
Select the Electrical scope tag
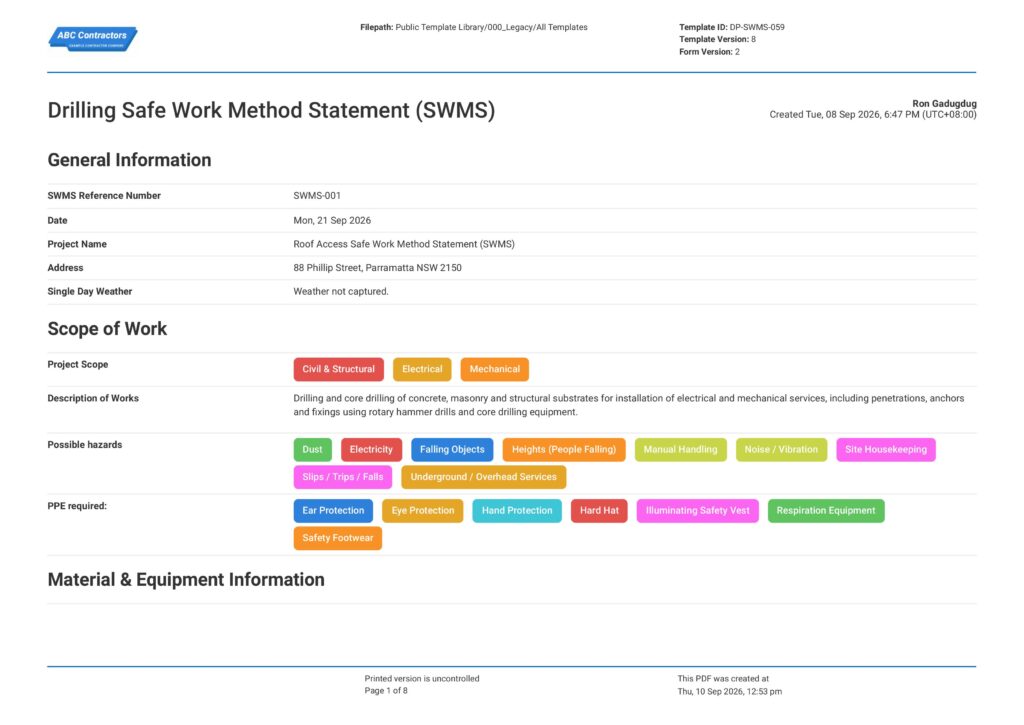click(422, 369)
